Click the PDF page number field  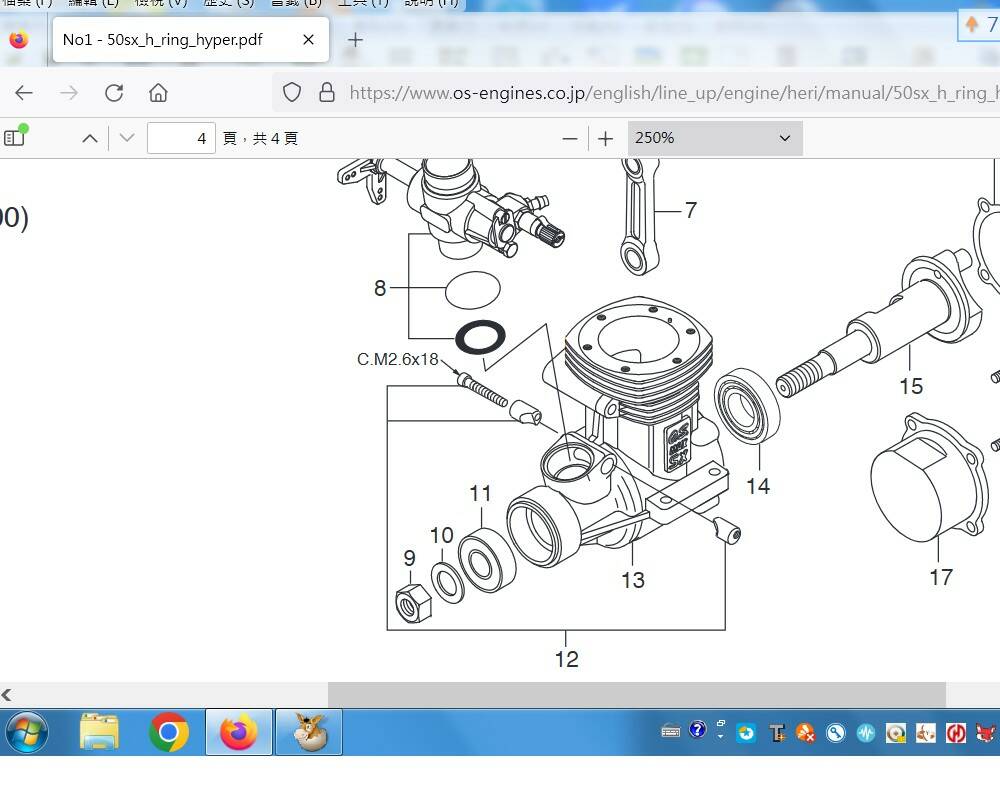click(181, 138)
